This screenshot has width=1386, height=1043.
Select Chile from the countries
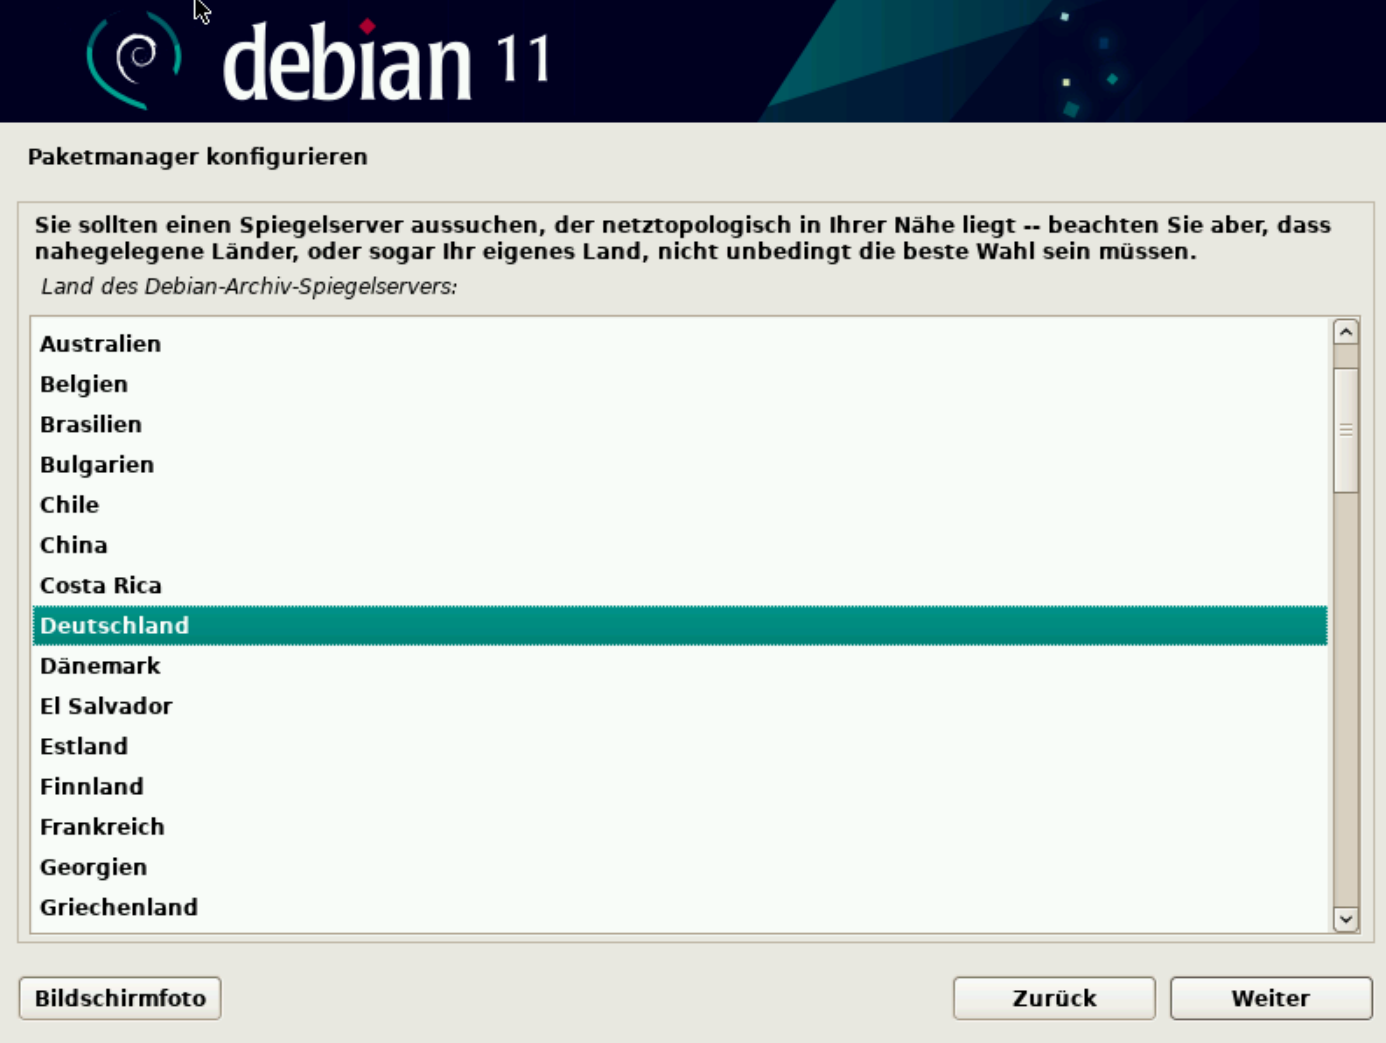[680, 505]
